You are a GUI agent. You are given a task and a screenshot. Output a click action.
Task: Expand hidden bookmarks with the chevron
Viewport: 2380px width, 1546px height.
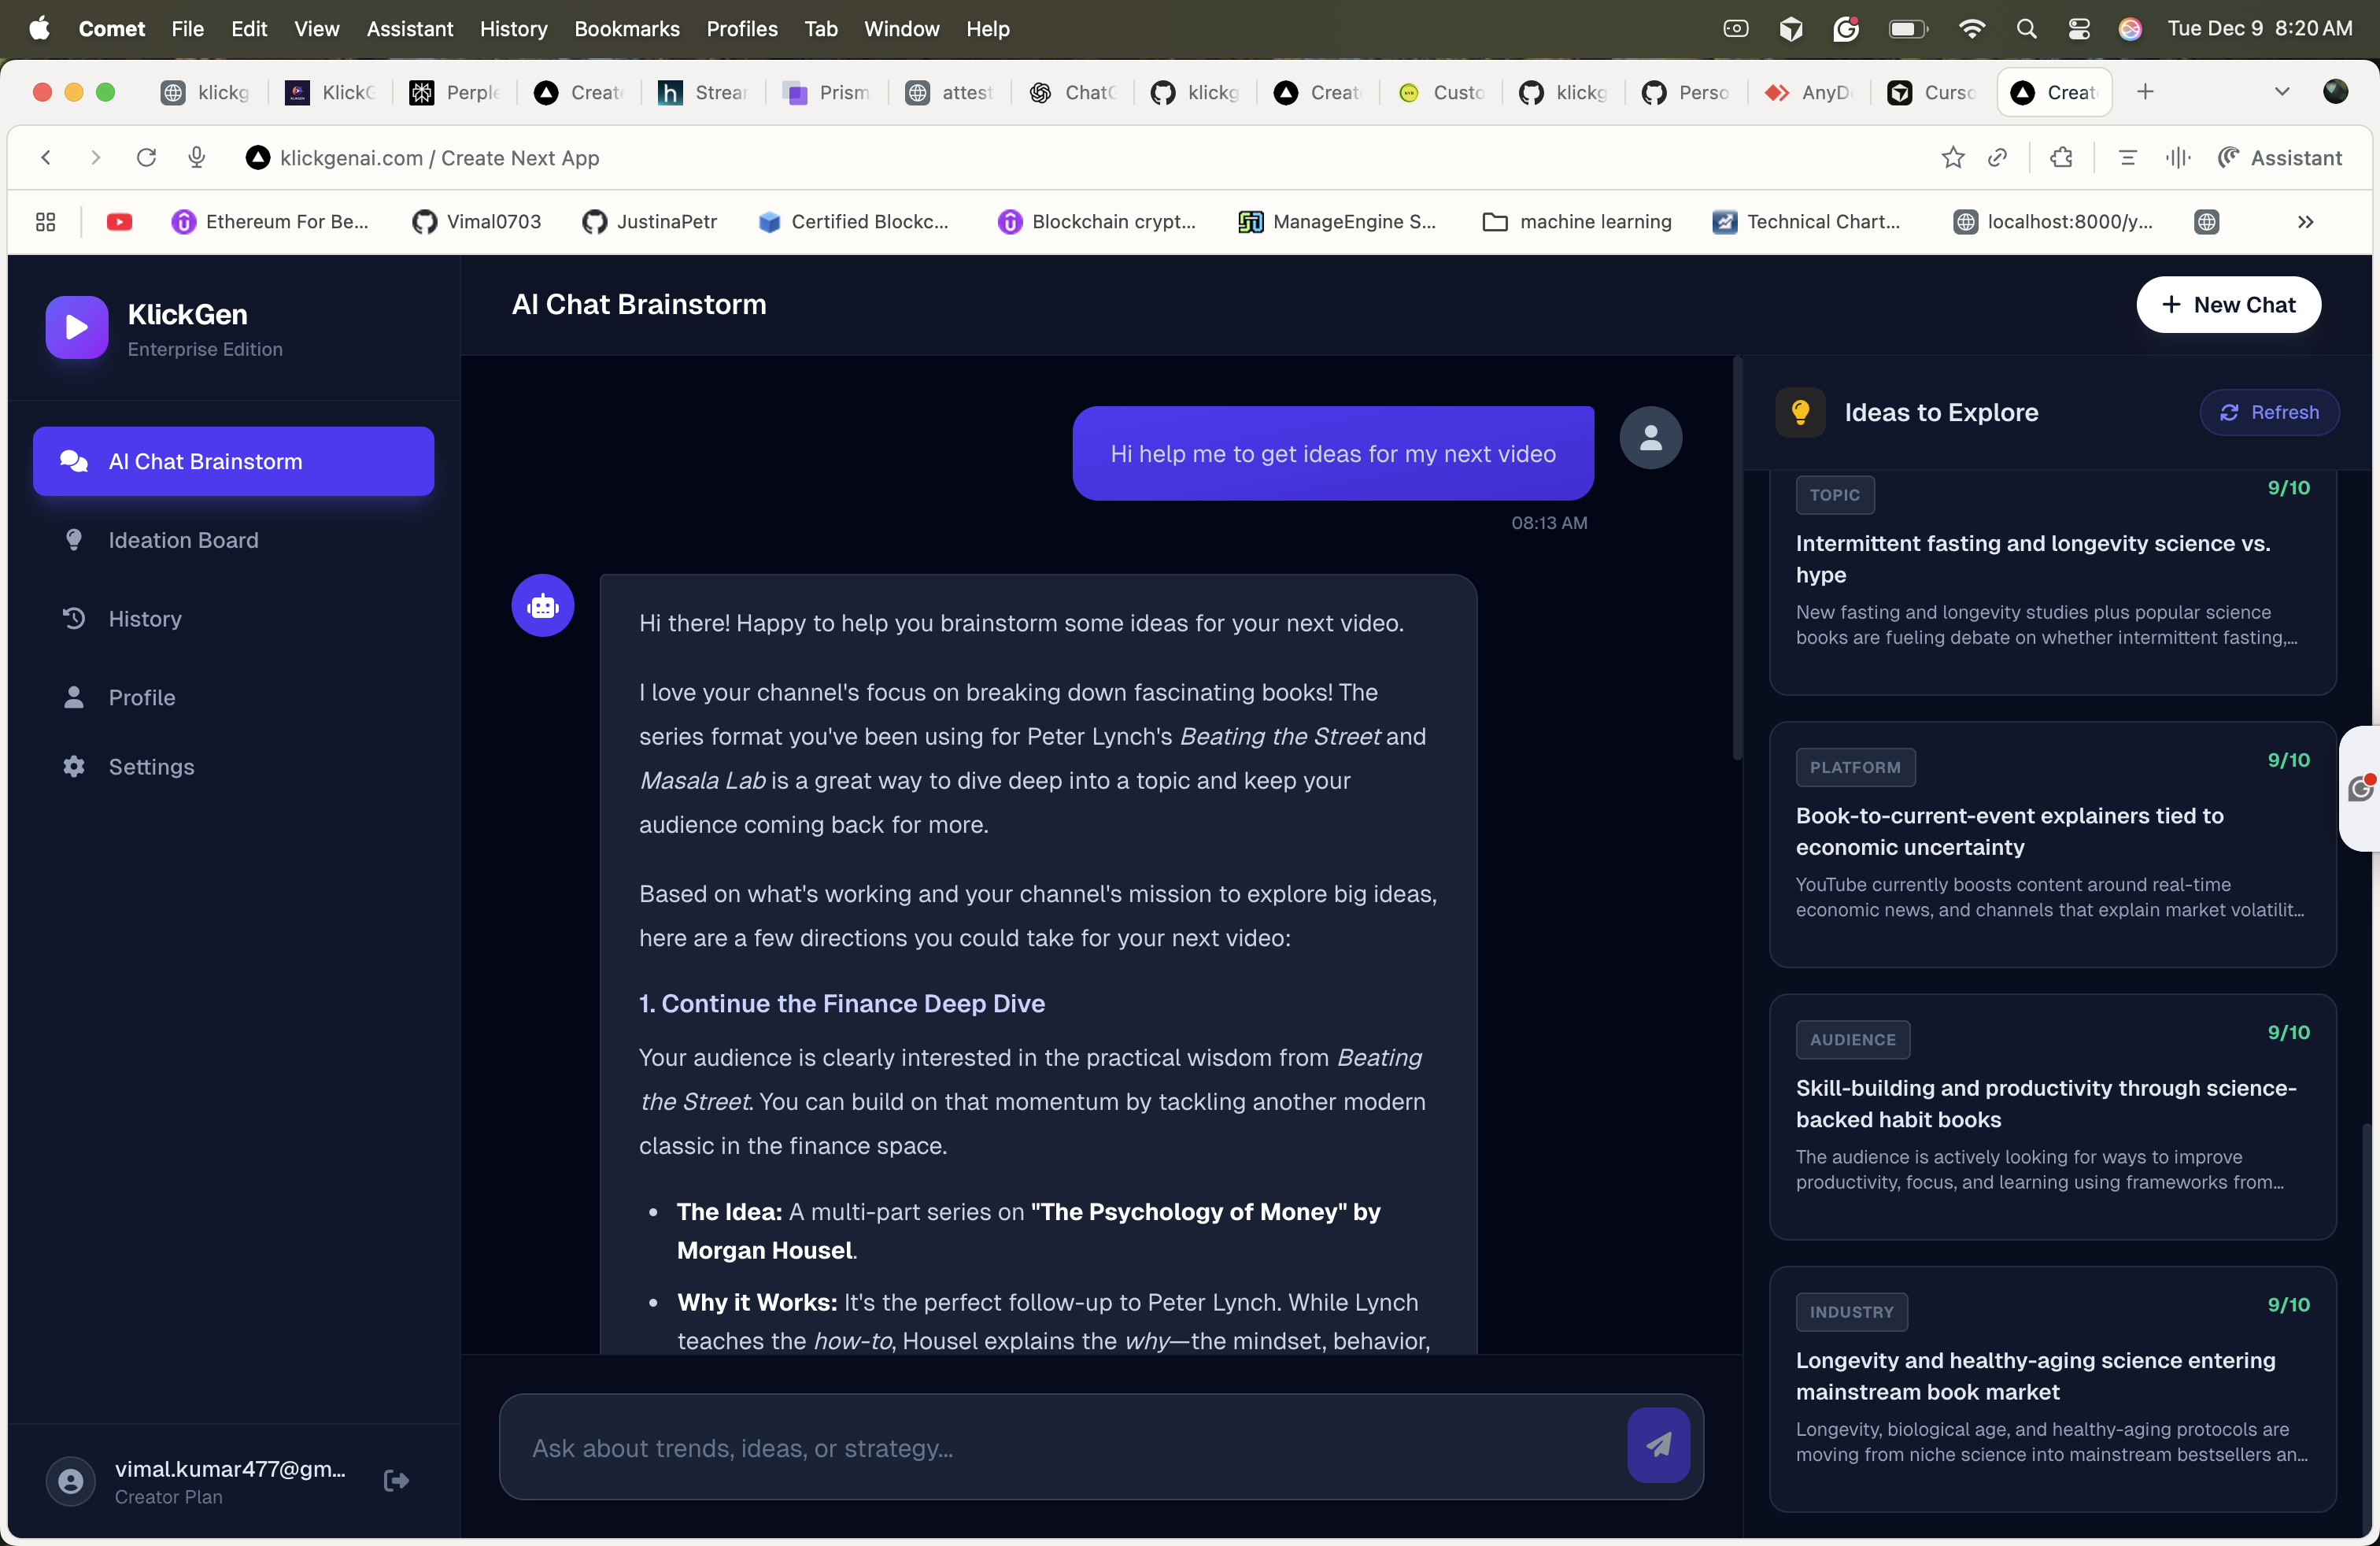[2305, 221]
